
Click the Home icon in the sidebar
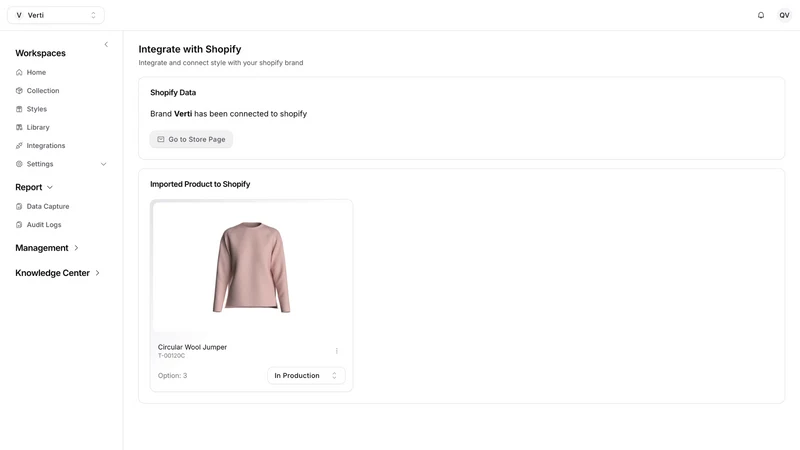point(19,72)
